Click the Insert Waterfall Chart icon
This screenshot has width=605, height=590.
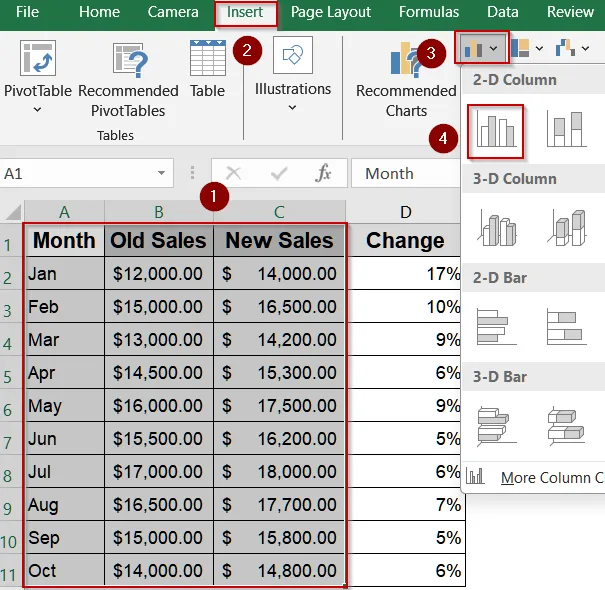coord(565,48)
